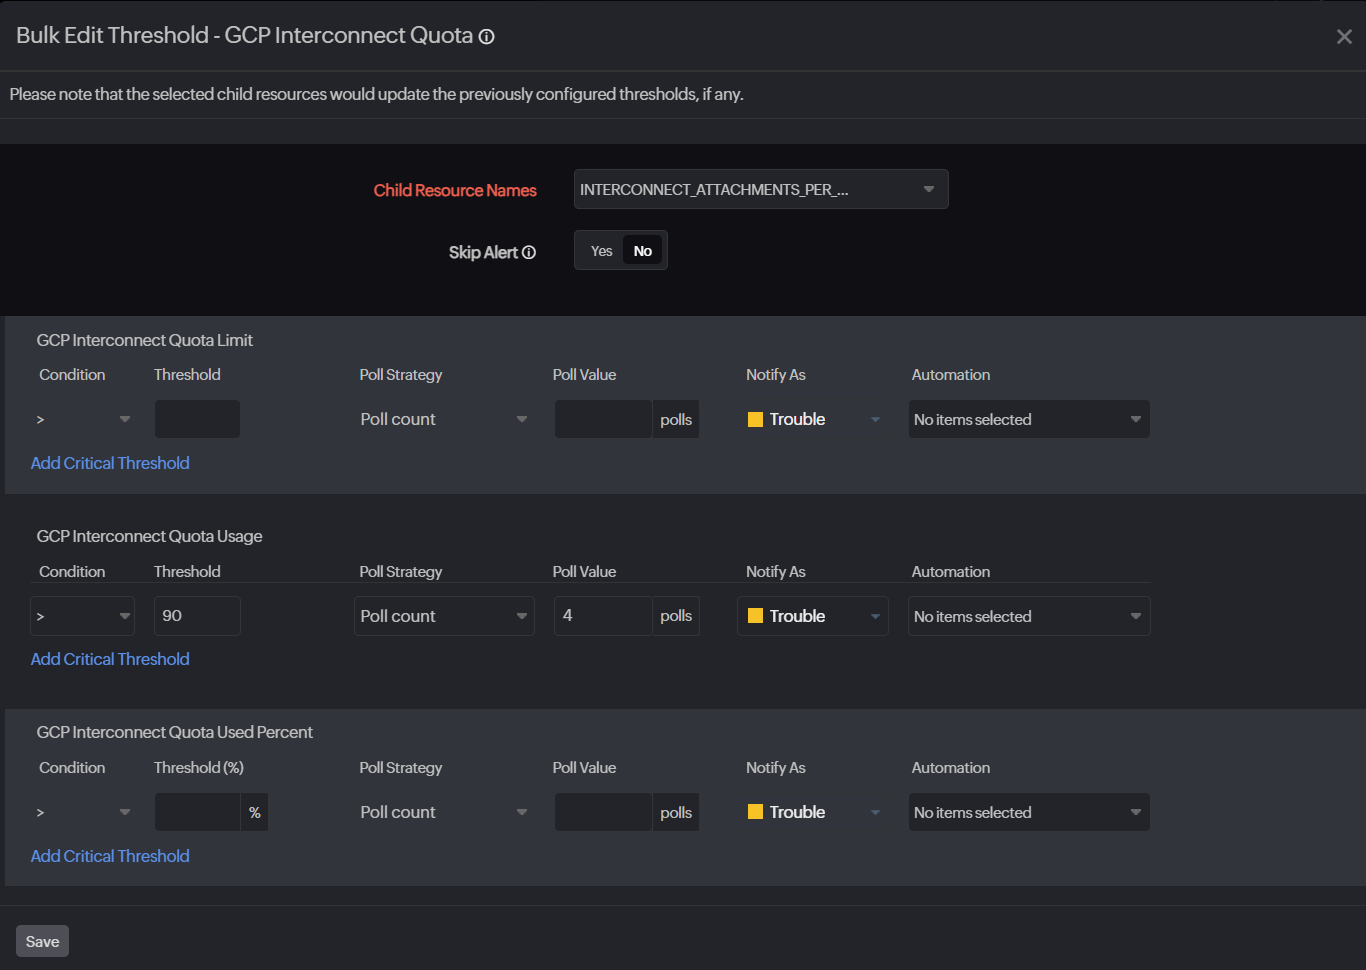Open the Child Resource Names dropdown

[760, 190]
